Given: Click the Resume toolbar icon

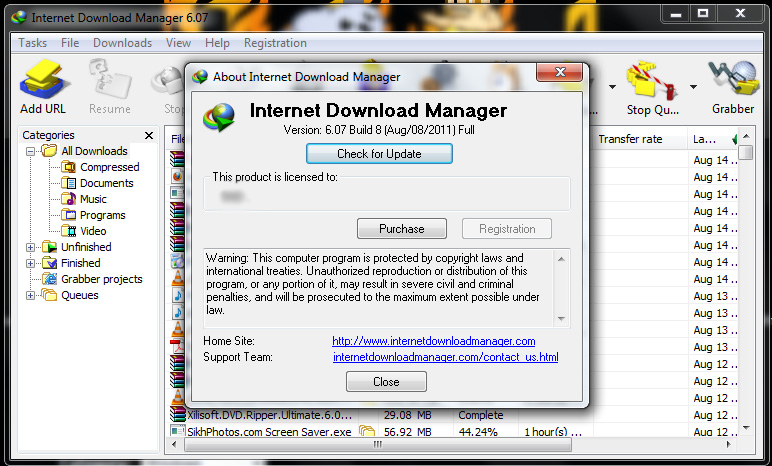Looking at the screenshot, I should click(110, 79).
